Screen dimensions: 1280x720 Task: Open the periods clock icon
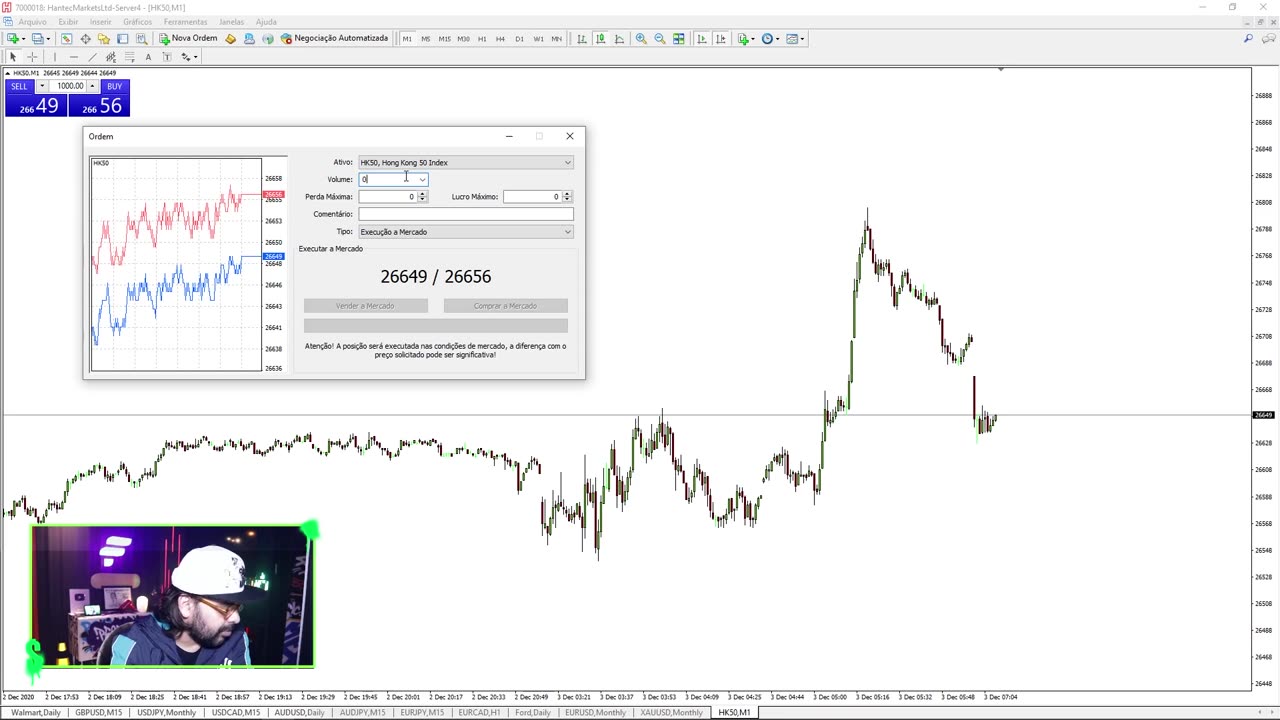tap(768, 38)
